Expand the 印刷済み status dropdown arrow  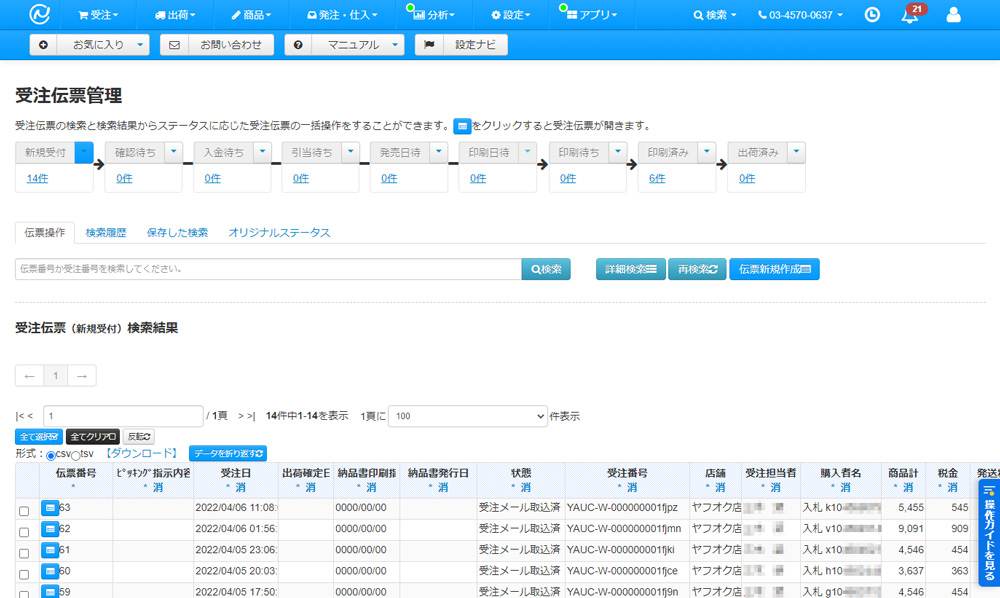tap(707, 152)
